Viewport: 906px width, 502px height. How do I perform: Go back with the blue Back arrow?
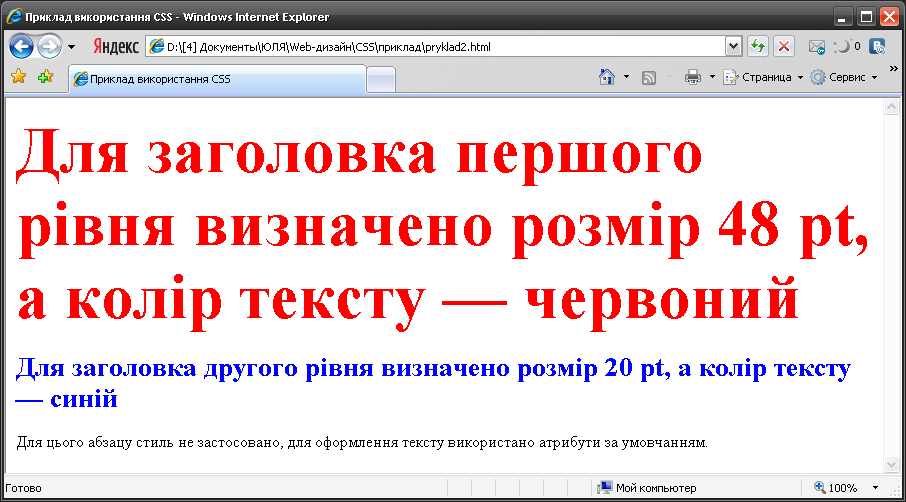(x=21, y=47)
